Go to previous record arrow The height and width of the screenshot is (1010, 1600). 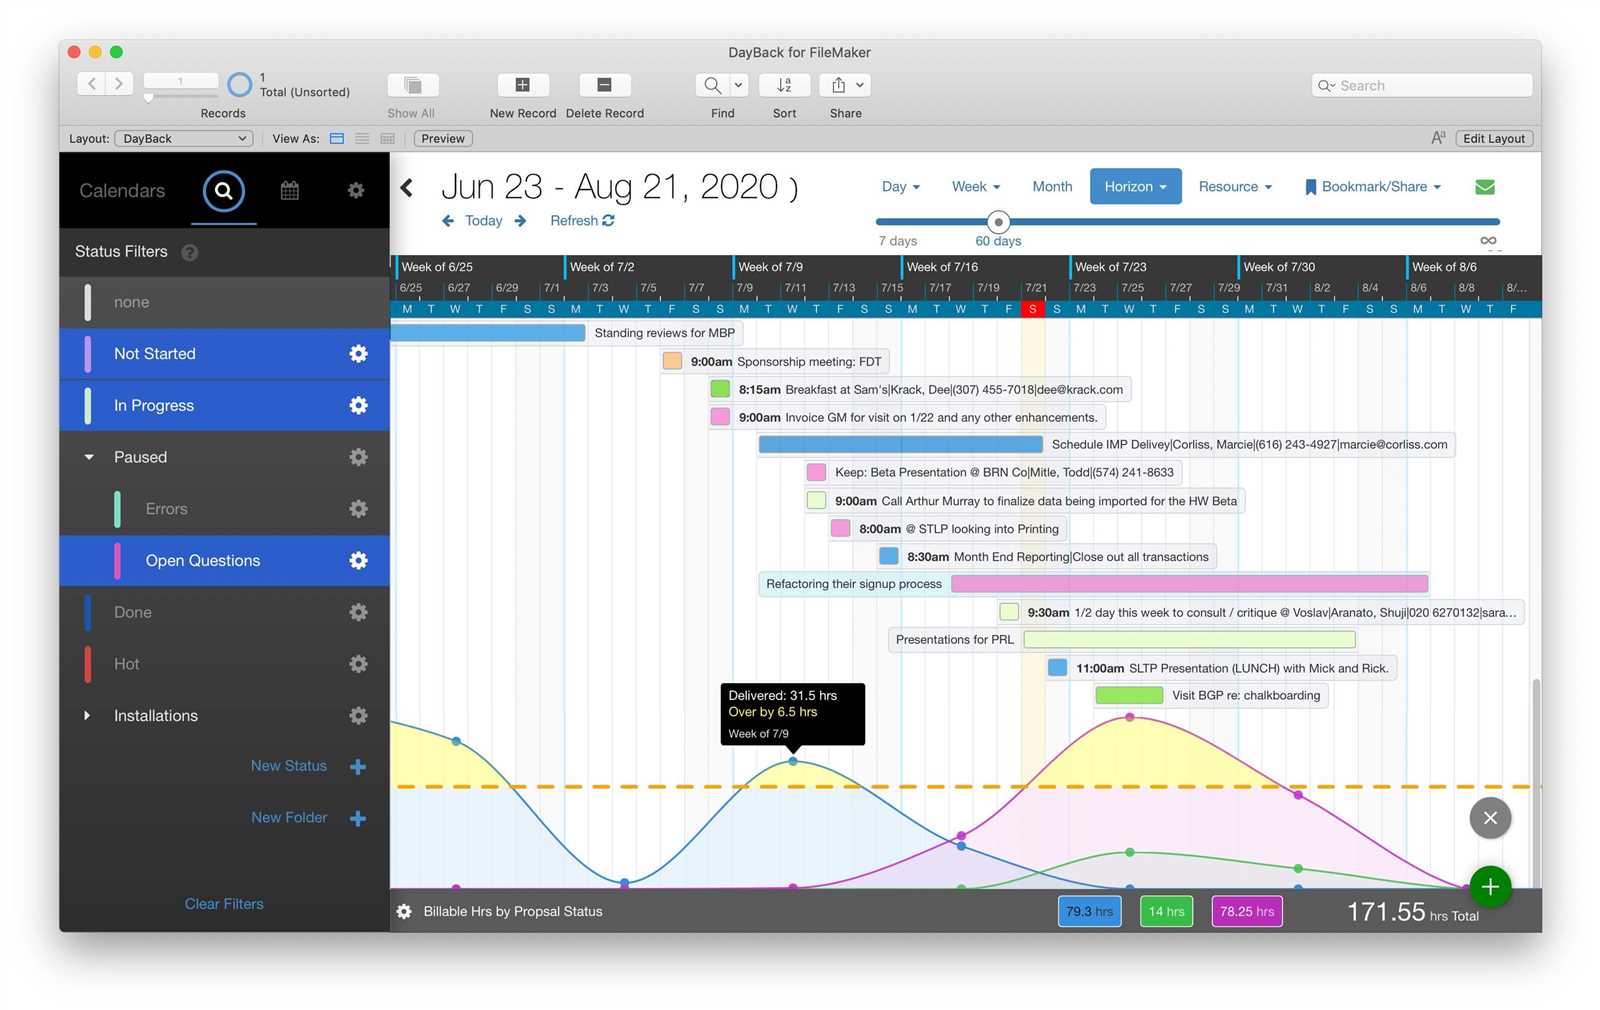92,84
